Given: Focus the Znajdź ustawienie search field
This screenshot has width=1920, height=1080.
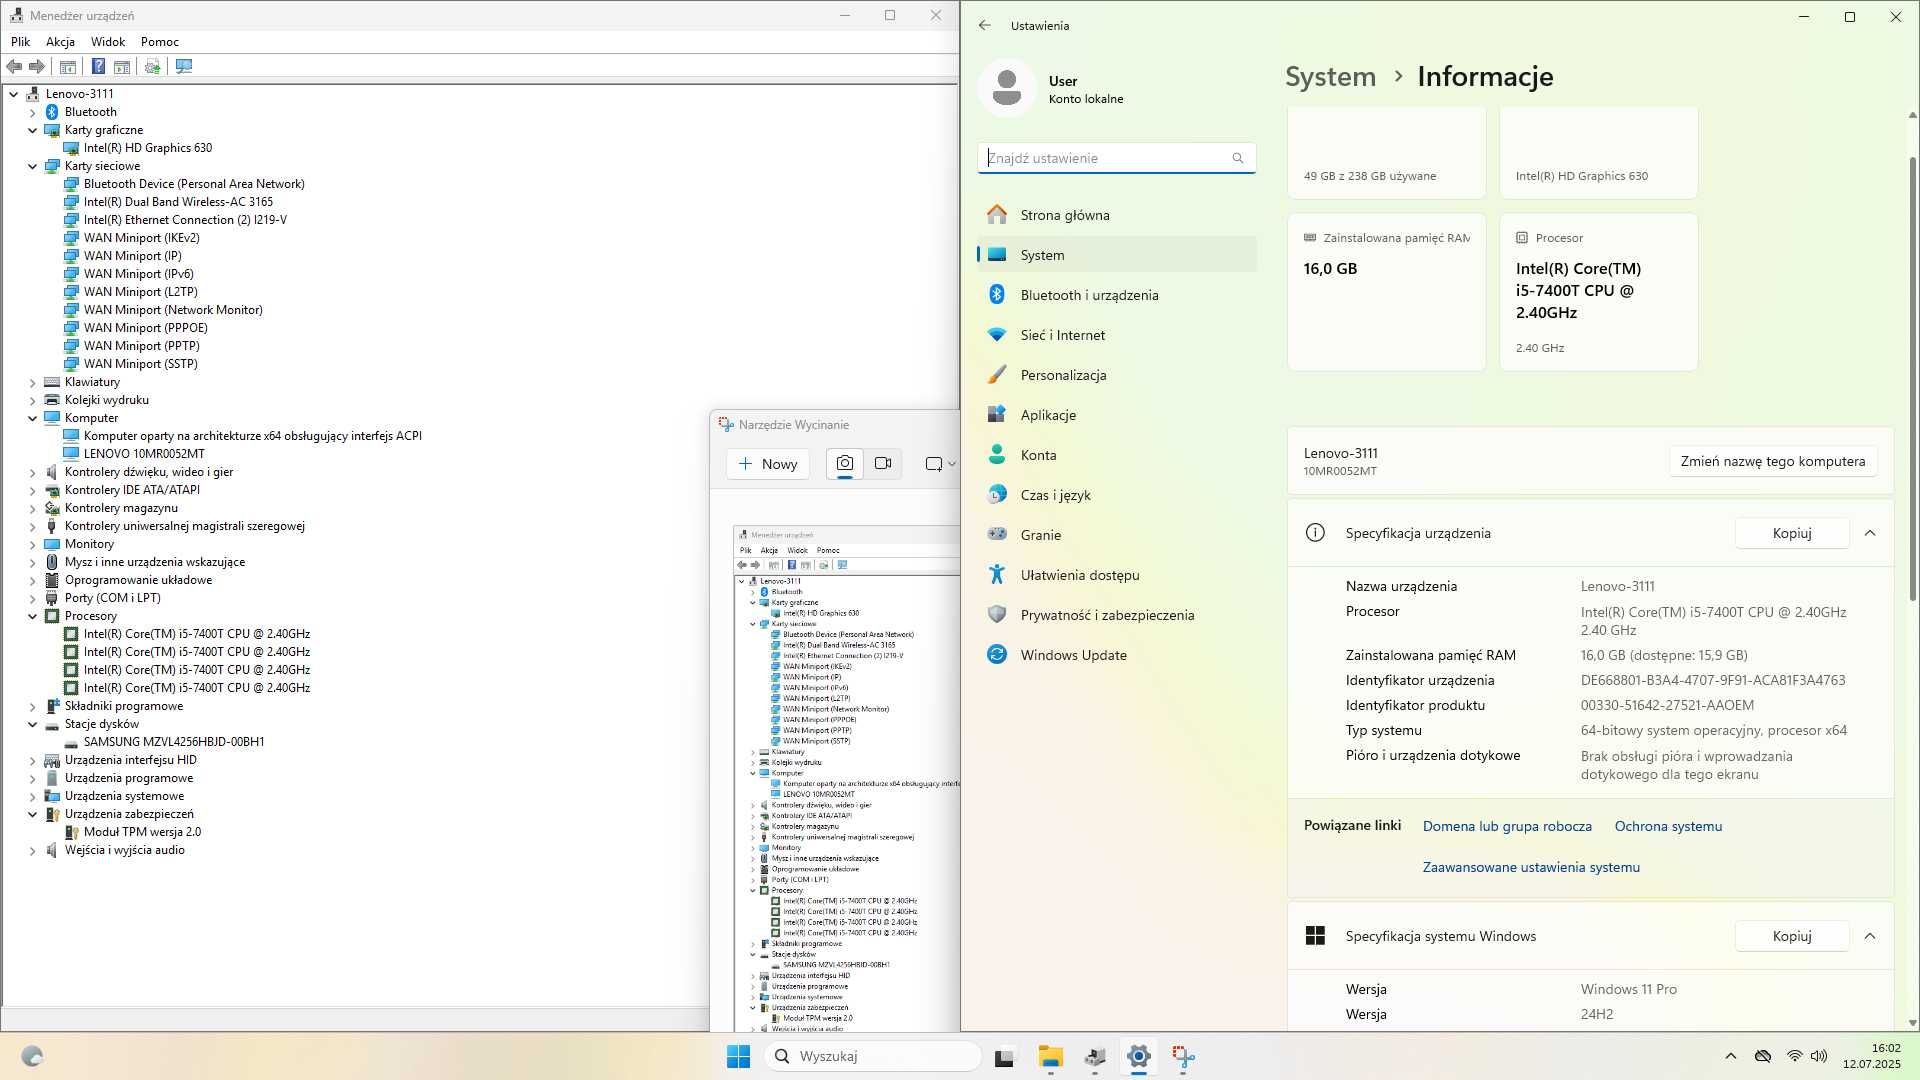Looking at the screenshot, I should (x=1116, y=158).
